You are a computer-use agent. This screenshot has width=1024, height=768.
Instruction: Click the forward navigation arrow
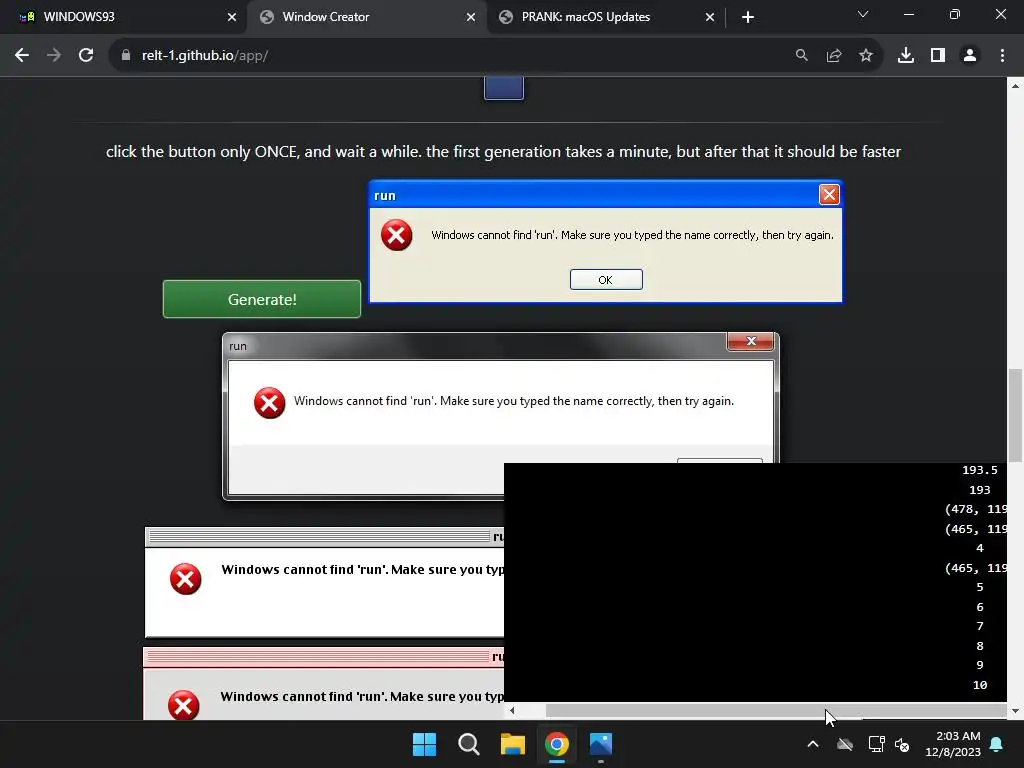[54, 56]
